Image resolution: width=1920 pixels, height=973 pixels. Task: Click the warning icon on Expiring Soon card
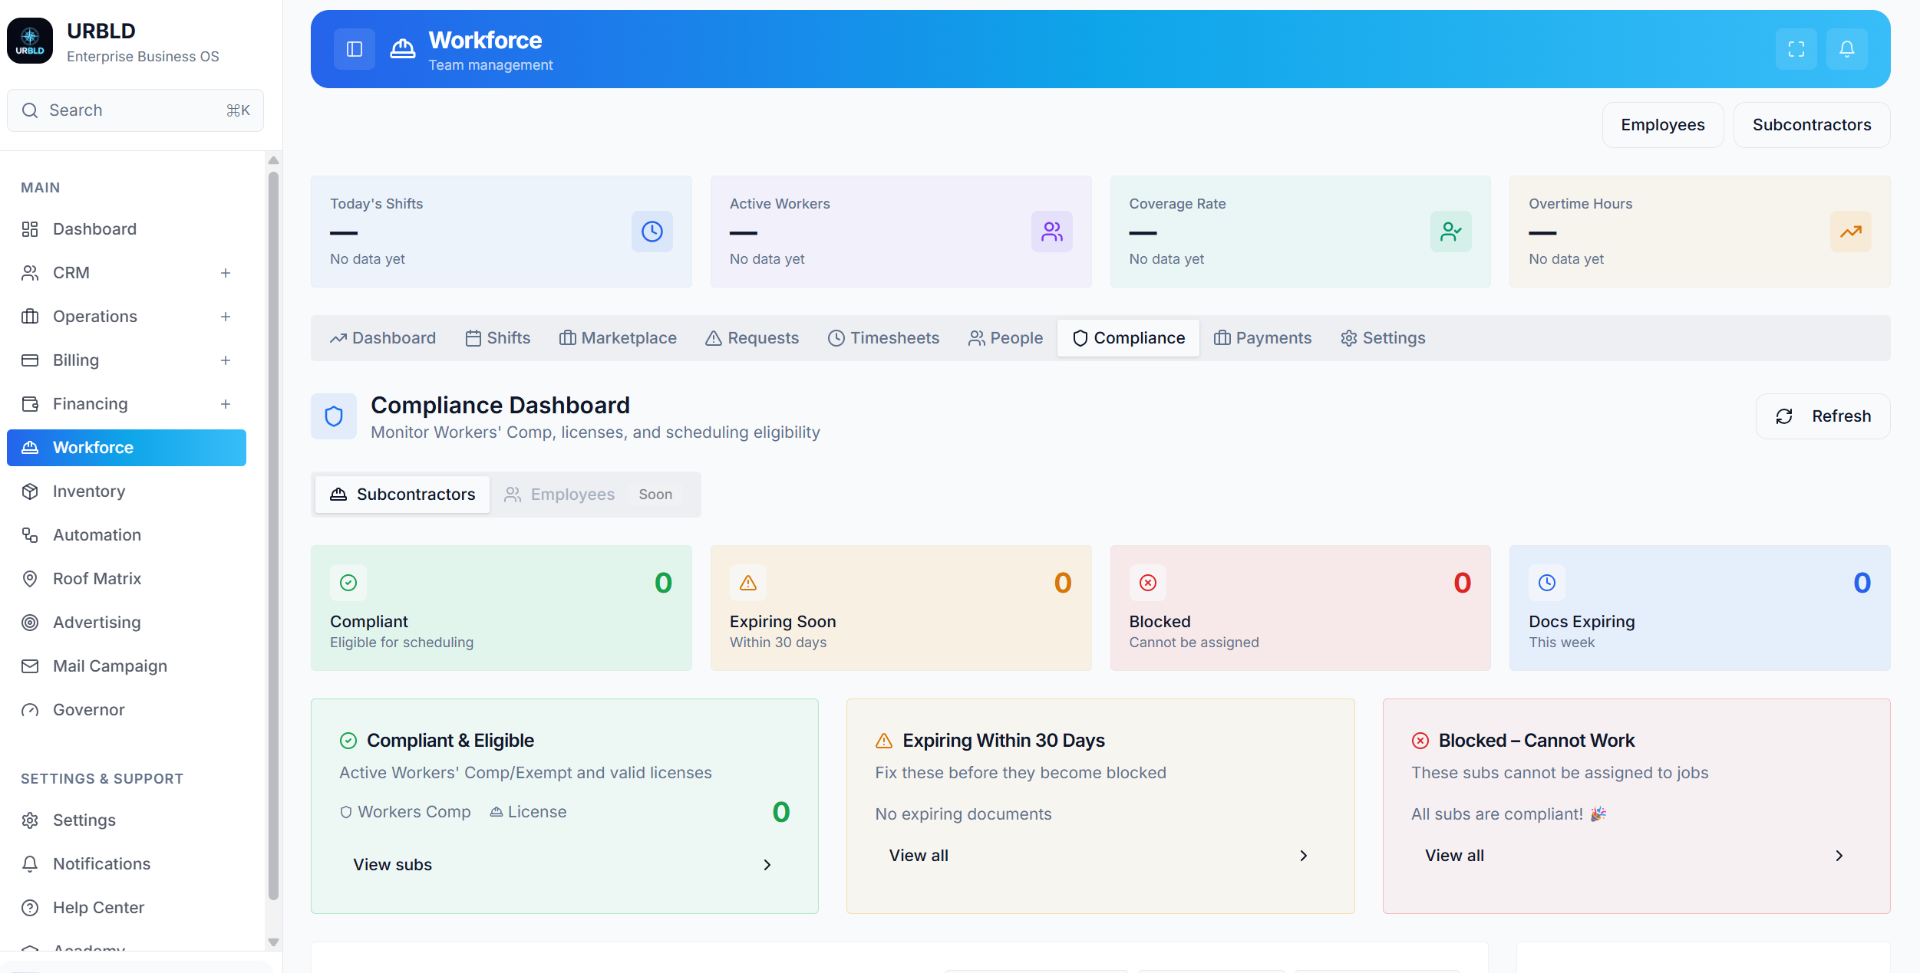pyautogui.click(x=748, y=582)
